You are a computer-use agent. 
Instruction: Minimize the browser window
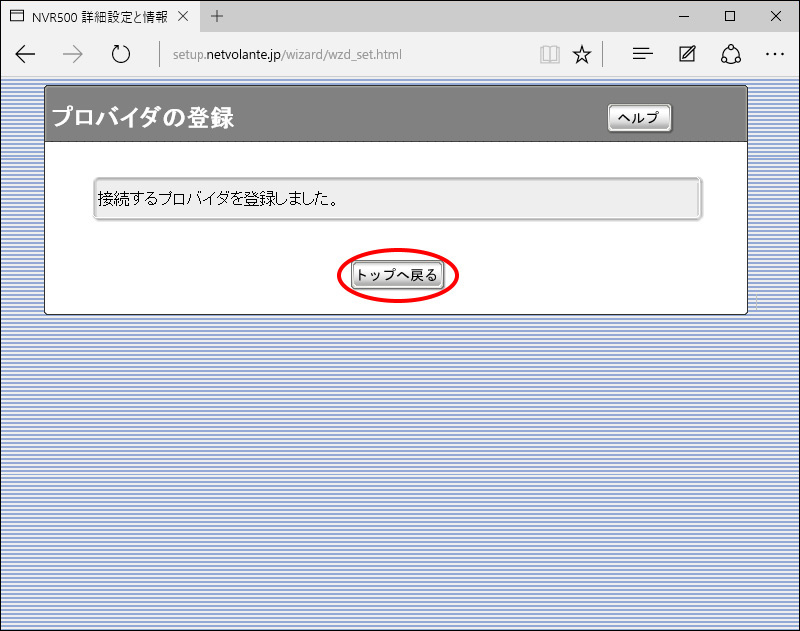(x=684, y=16)
